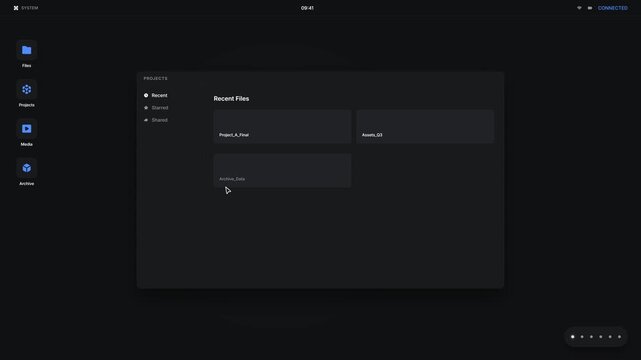Click the Wi-Fi status icon
The height and width of the screenshot is (360, 641).
579,8
